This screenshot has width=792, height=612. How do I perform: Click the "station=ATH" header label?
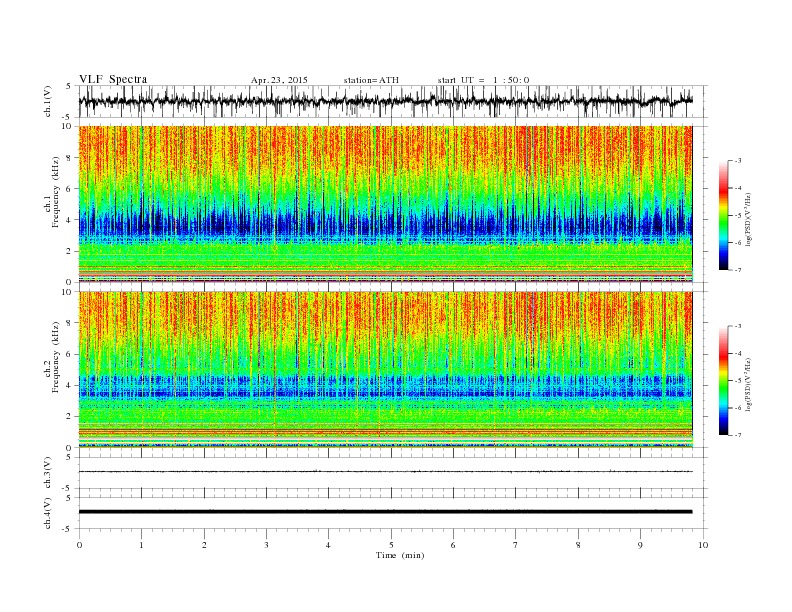coord(371,80)
